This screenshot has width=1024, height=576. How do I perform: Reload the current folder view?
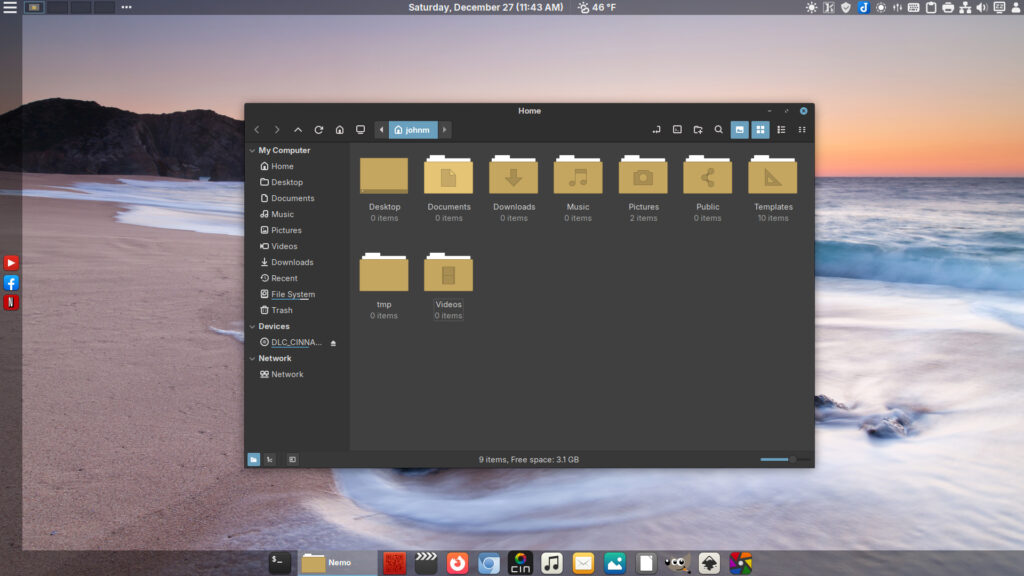(319, 130)
